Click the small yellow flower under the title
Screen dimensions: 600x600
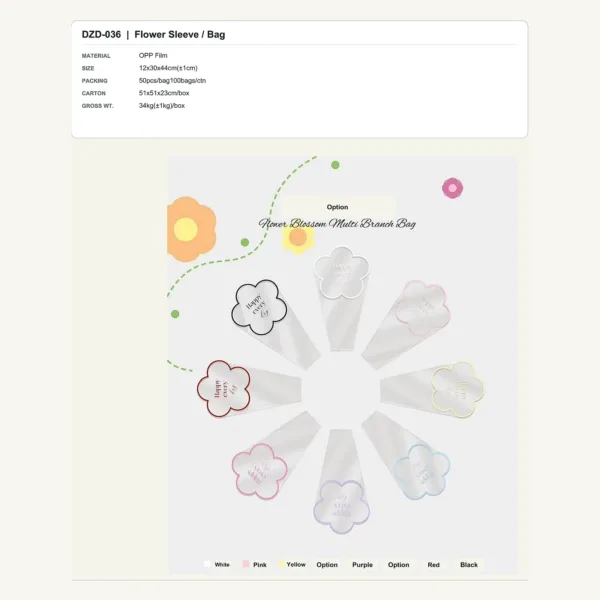tap(298, 239)
